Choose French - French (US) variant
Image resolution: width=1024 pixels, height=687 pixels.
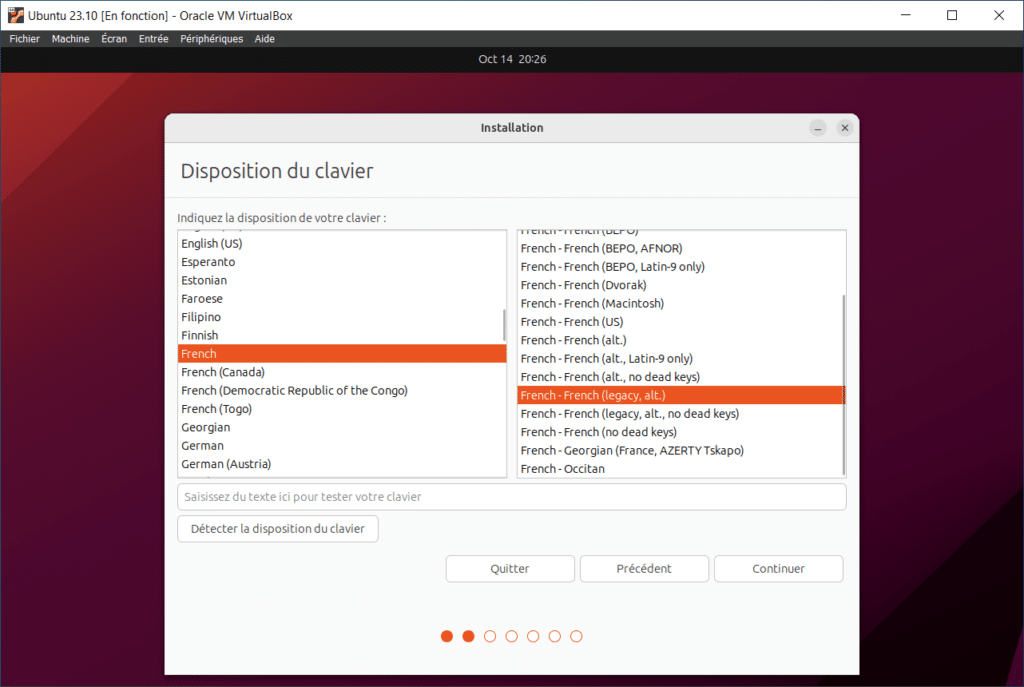click(x=680, y=321)
